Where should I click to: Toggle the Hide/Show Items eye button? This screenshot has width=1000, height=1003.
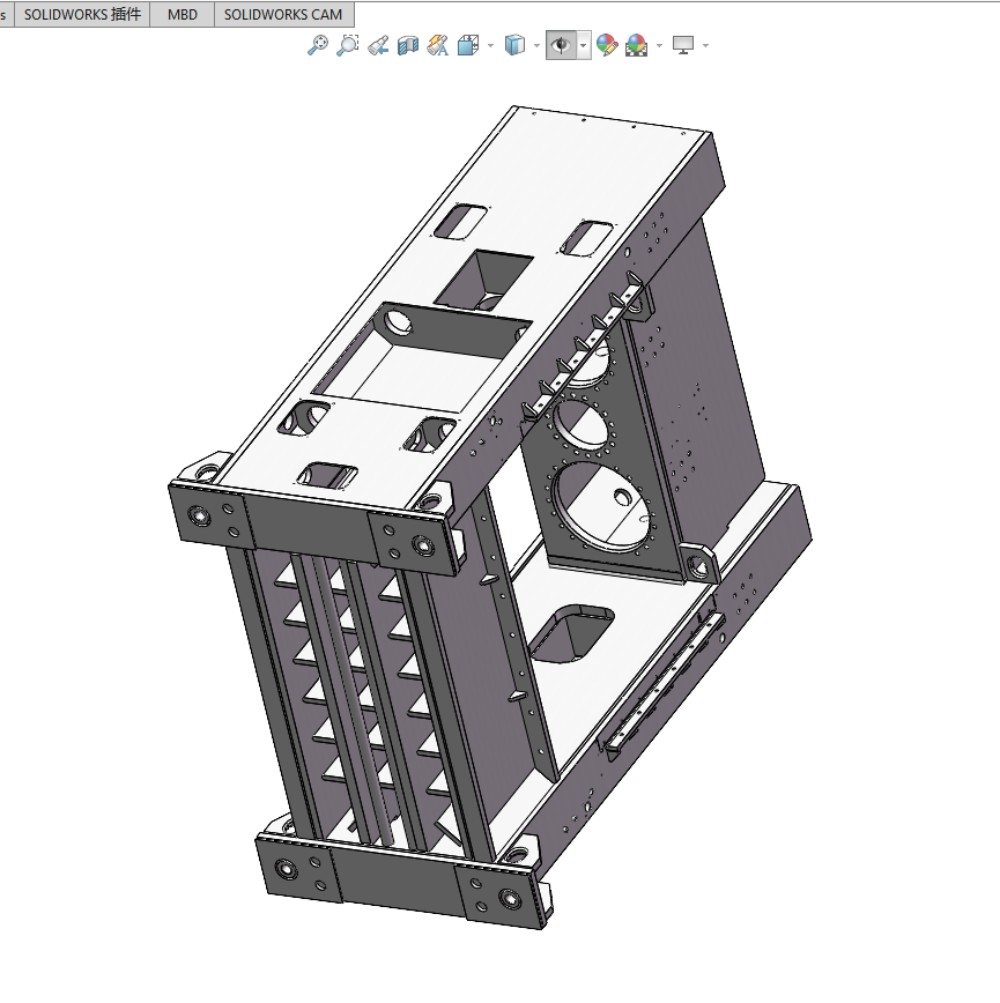pyautogui.click(x=561, y=45)
